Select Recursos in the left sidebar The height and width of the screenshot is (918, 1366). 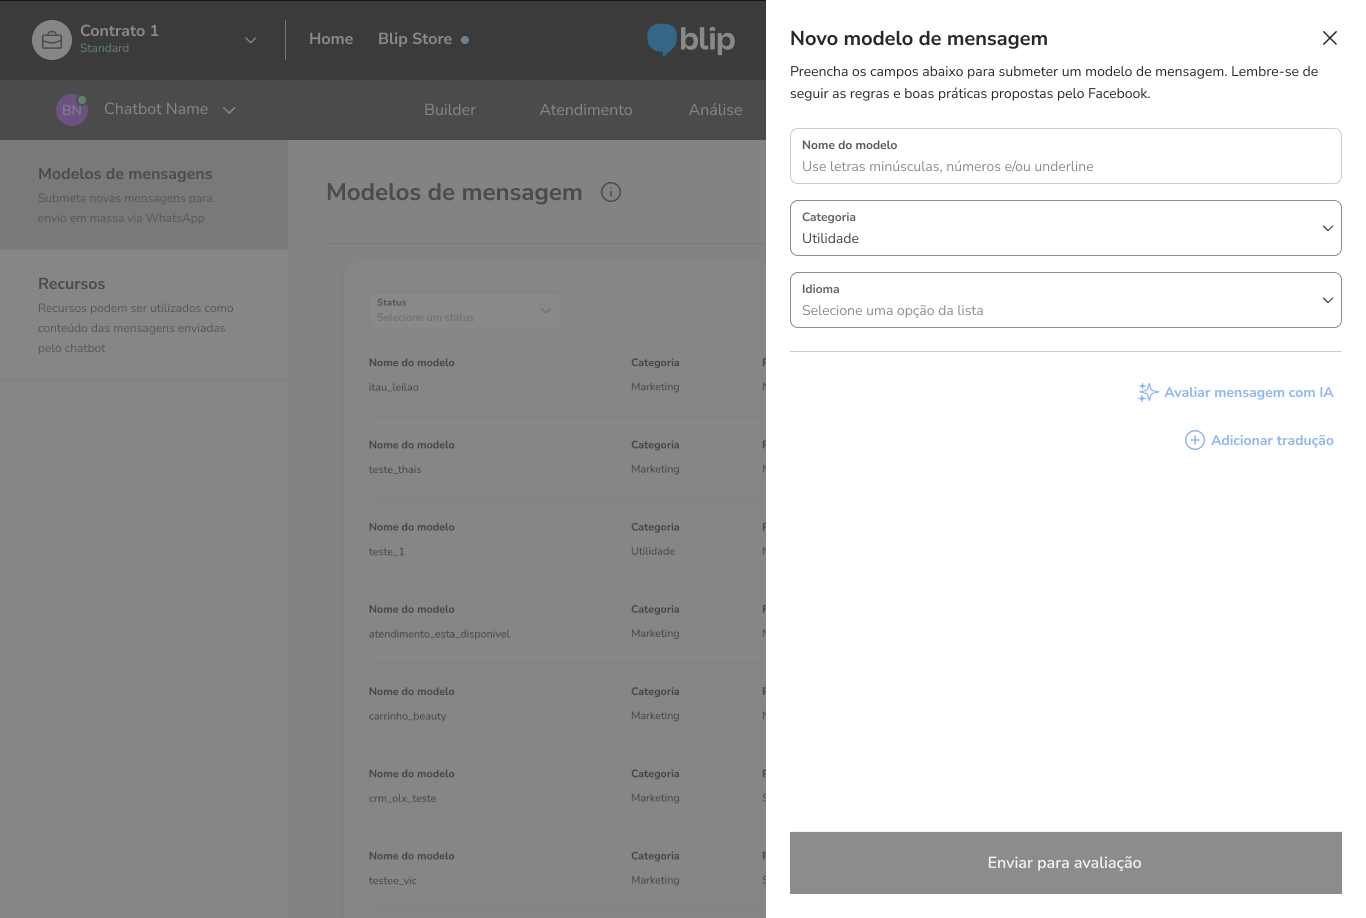[72, 284]
